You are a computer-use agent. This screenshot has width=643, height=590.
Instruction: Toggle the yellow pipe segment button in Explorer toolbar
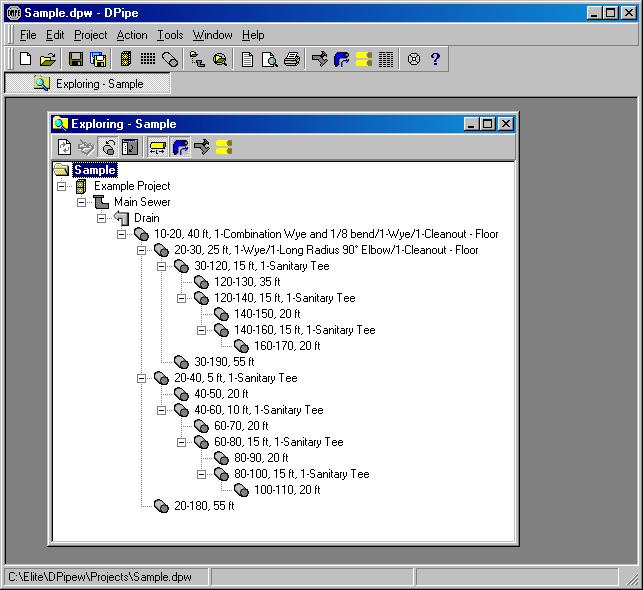[x=158, y=148]
